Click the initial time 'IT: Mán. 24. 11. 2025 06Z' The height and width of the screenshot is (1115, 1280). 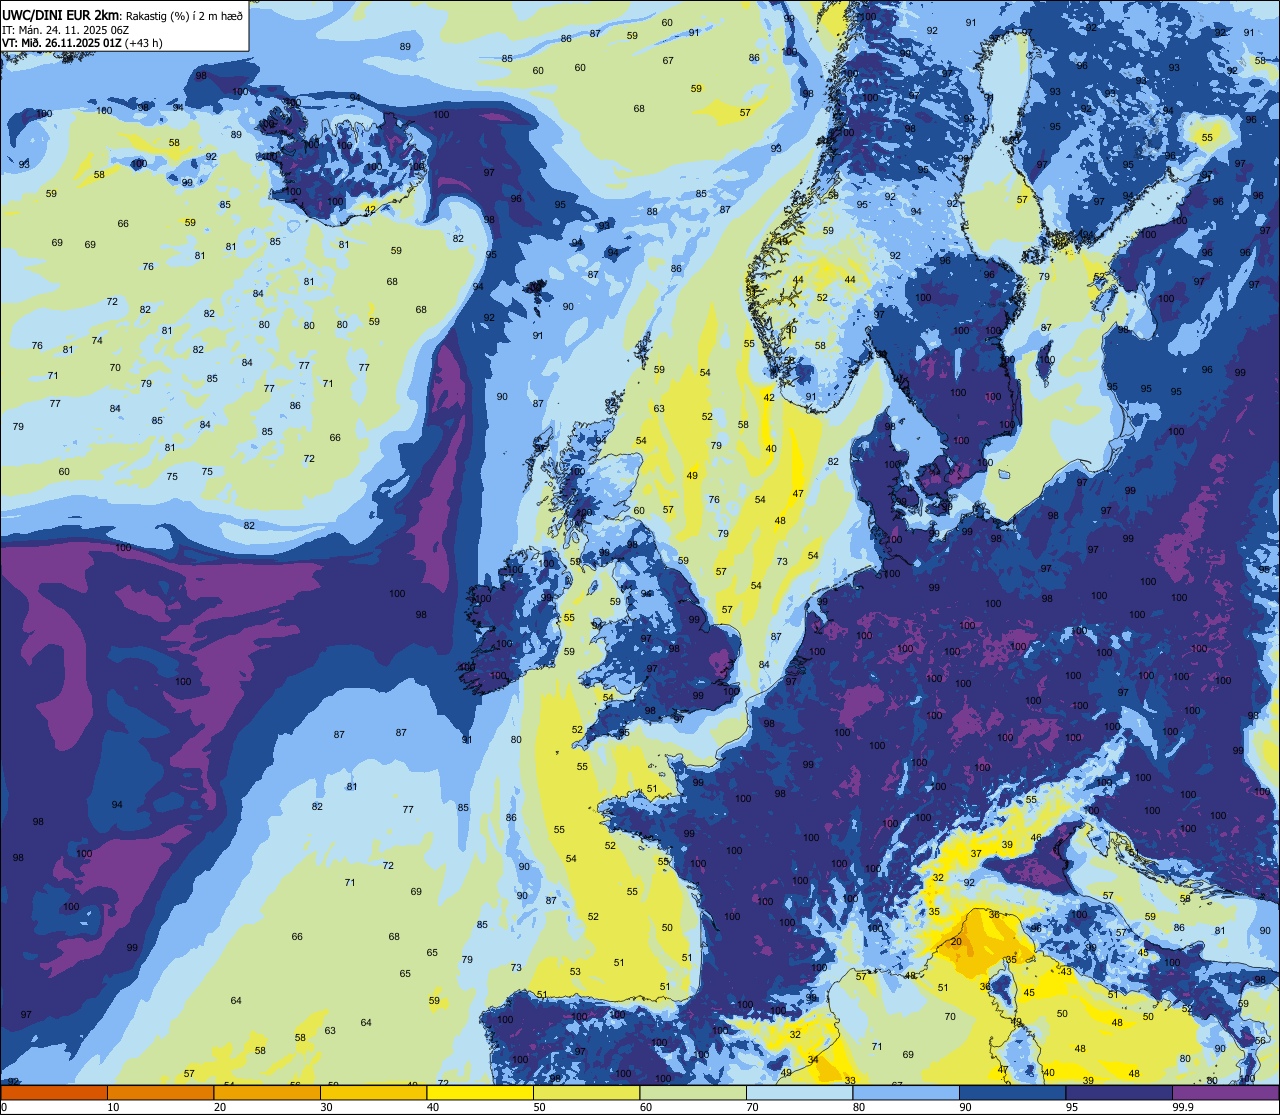(66, 29)
